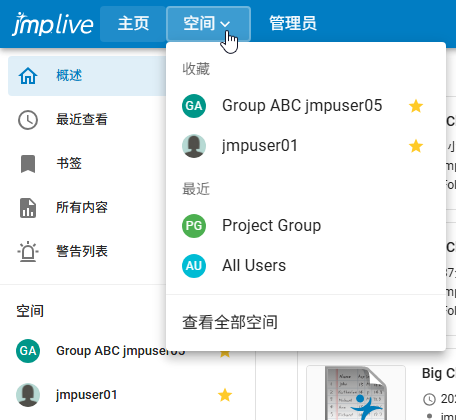Click the home icon beside 概述
The width and height of the screenshot is (456, 420).
pos(28,76)
